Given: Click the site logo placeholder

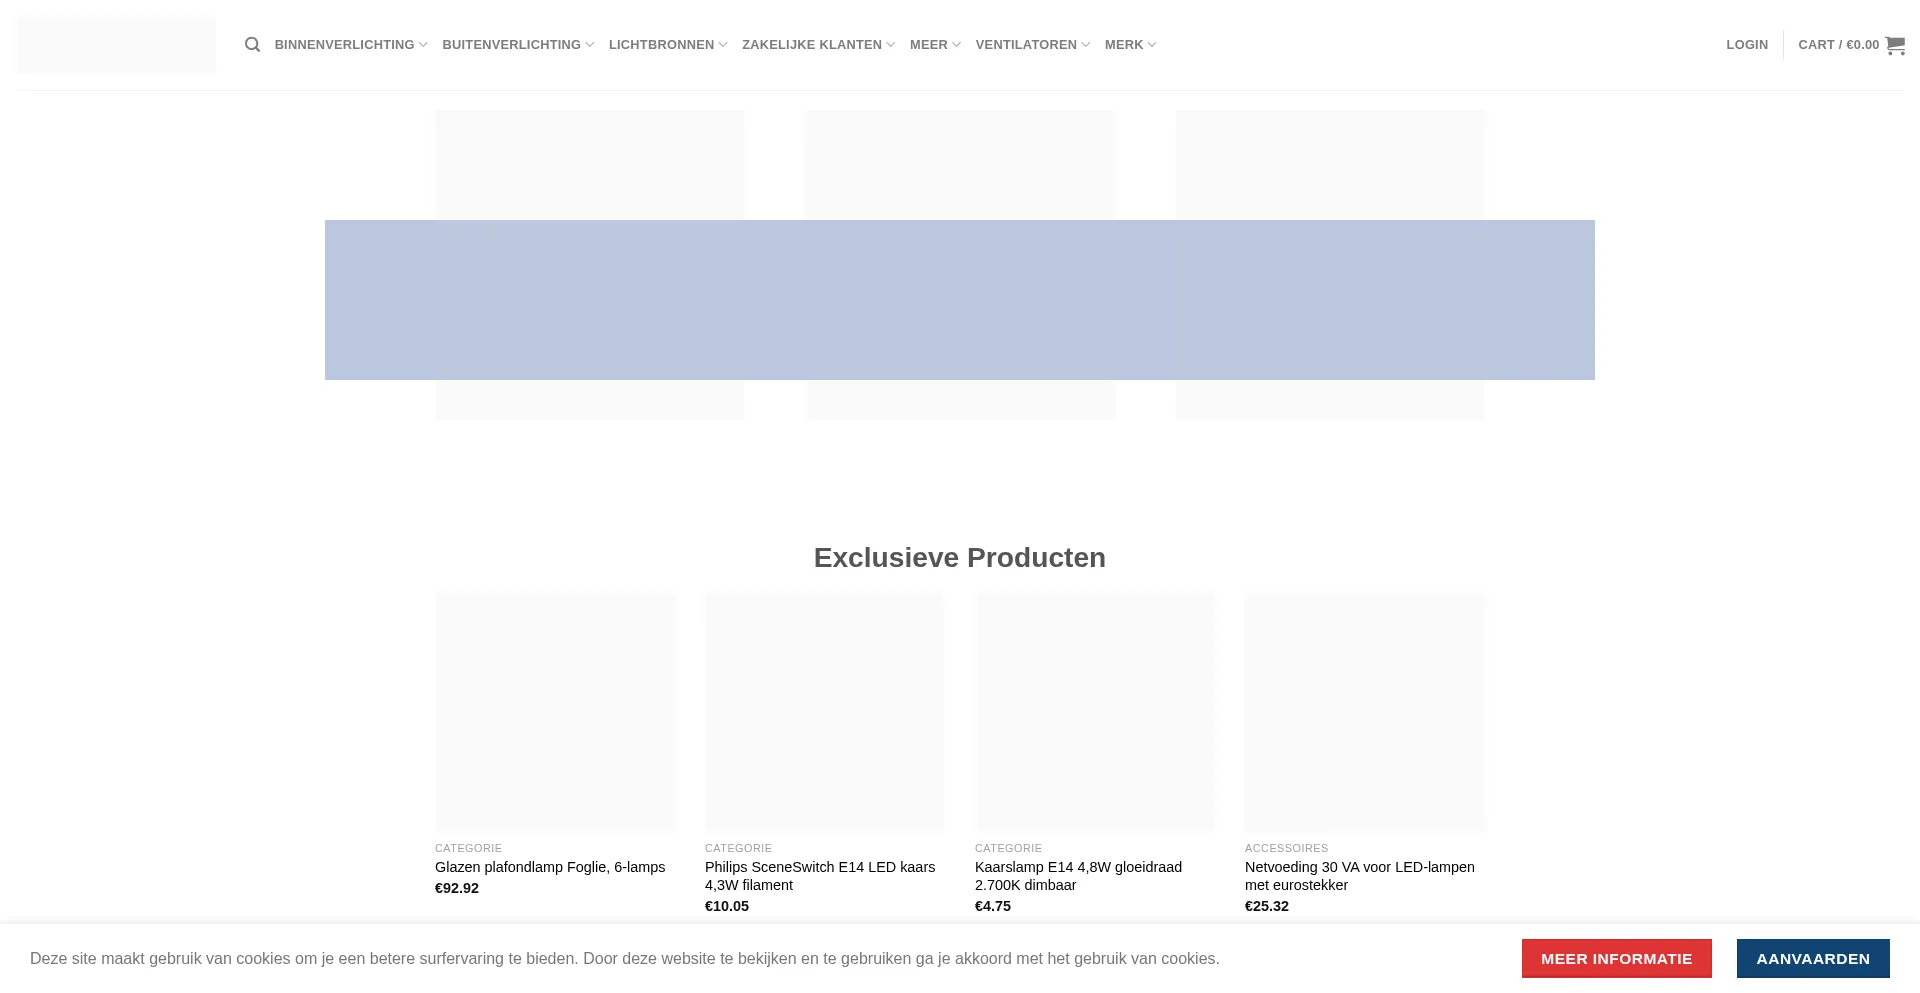Looking at the screenshot, I should click(116, 45).
